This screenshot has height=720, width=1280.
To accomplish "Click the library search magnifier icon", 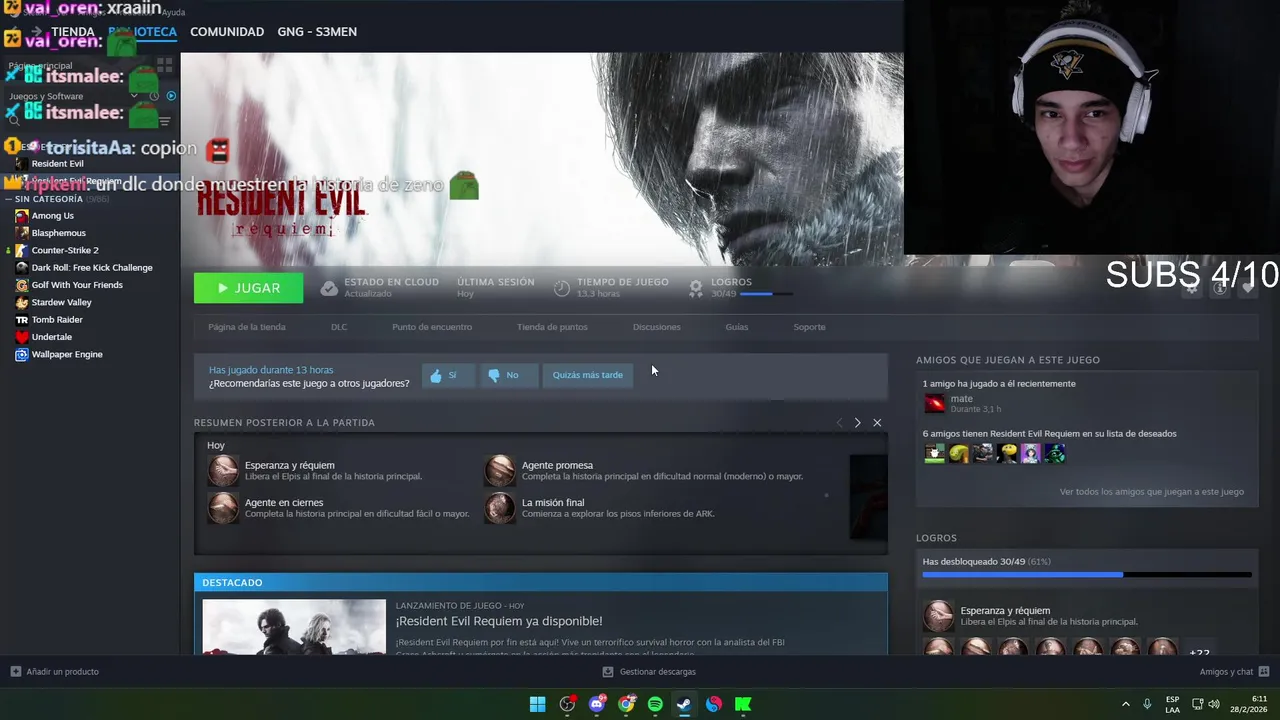I will tap(14, 120).
